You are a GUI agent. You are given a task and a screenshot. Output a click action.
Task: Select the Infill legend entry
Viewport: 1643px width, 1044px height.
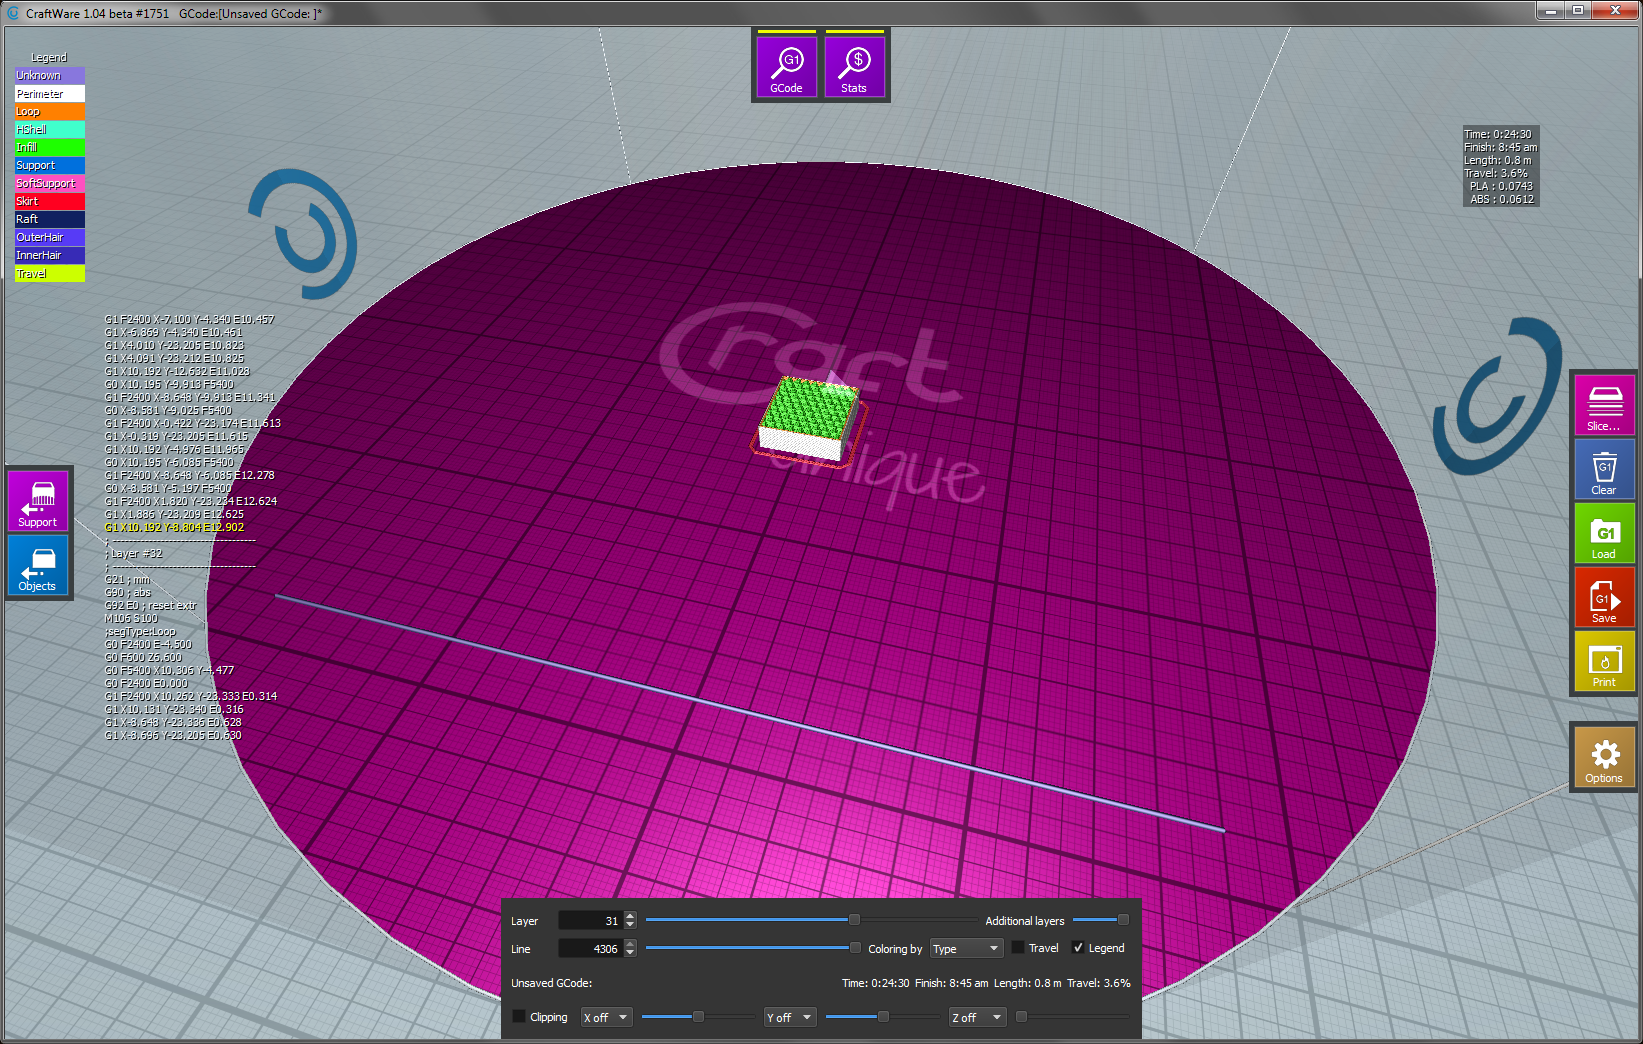pos(49,147)
